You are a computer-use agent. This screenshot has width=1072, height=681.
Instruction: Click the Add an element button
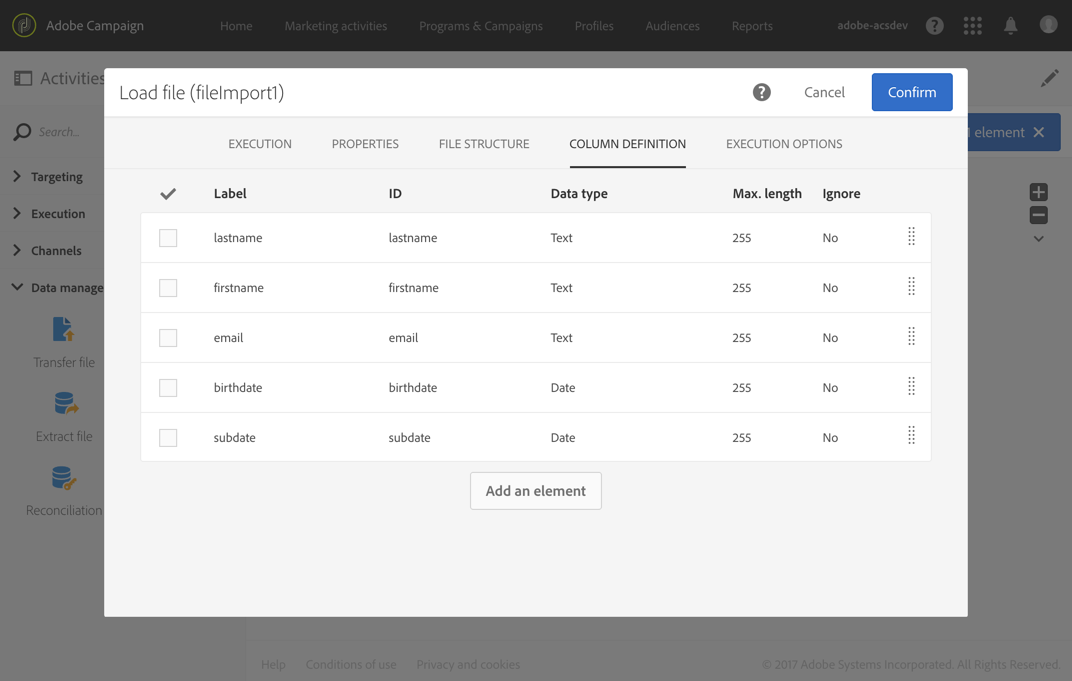click(536, 491)
